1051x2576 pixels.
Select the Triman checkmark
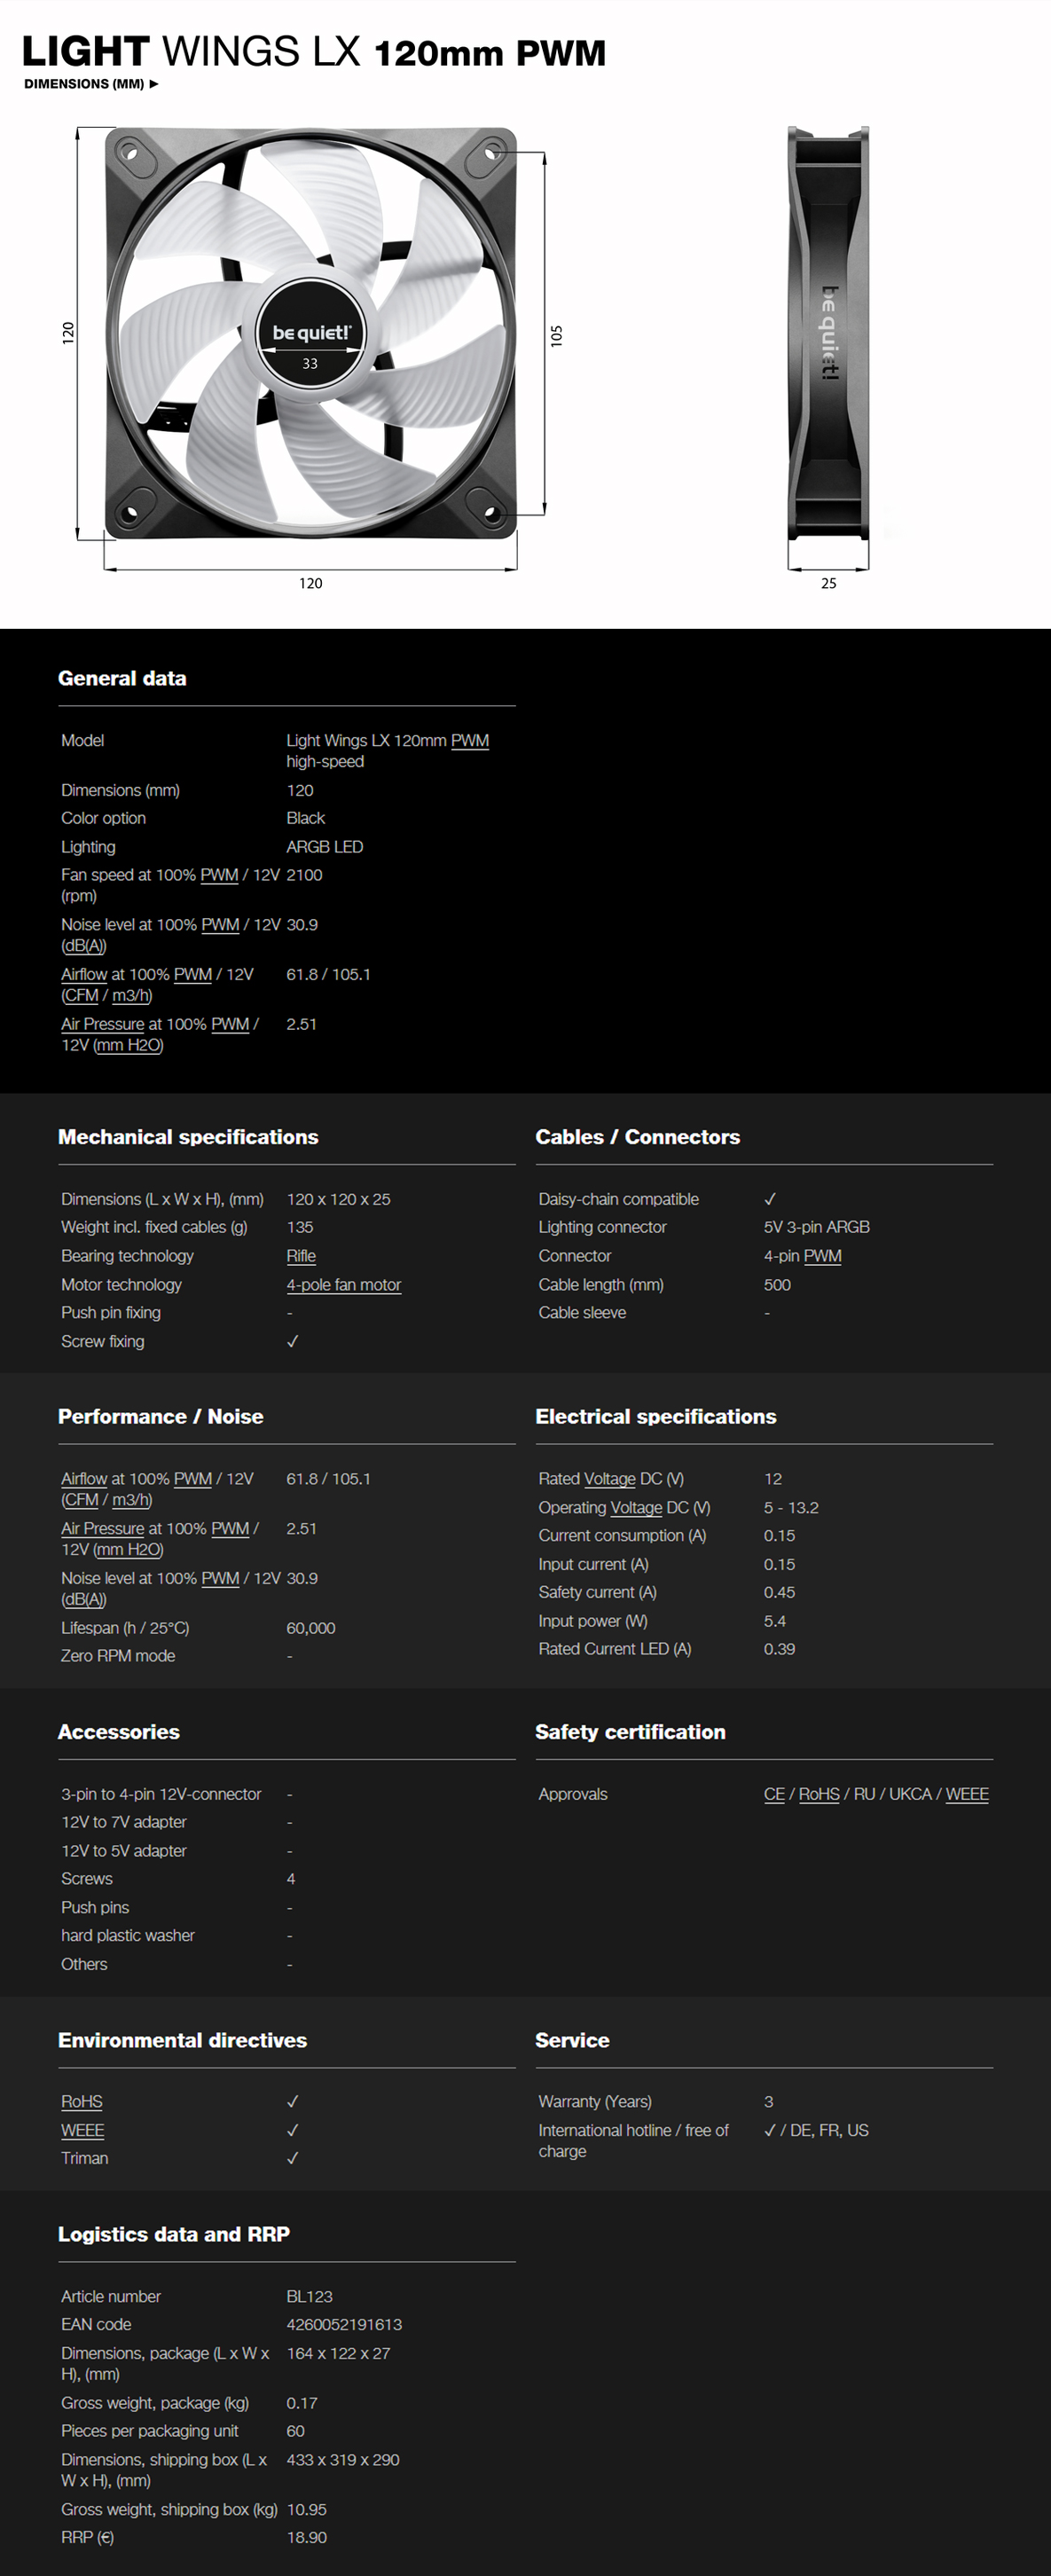292,2159
